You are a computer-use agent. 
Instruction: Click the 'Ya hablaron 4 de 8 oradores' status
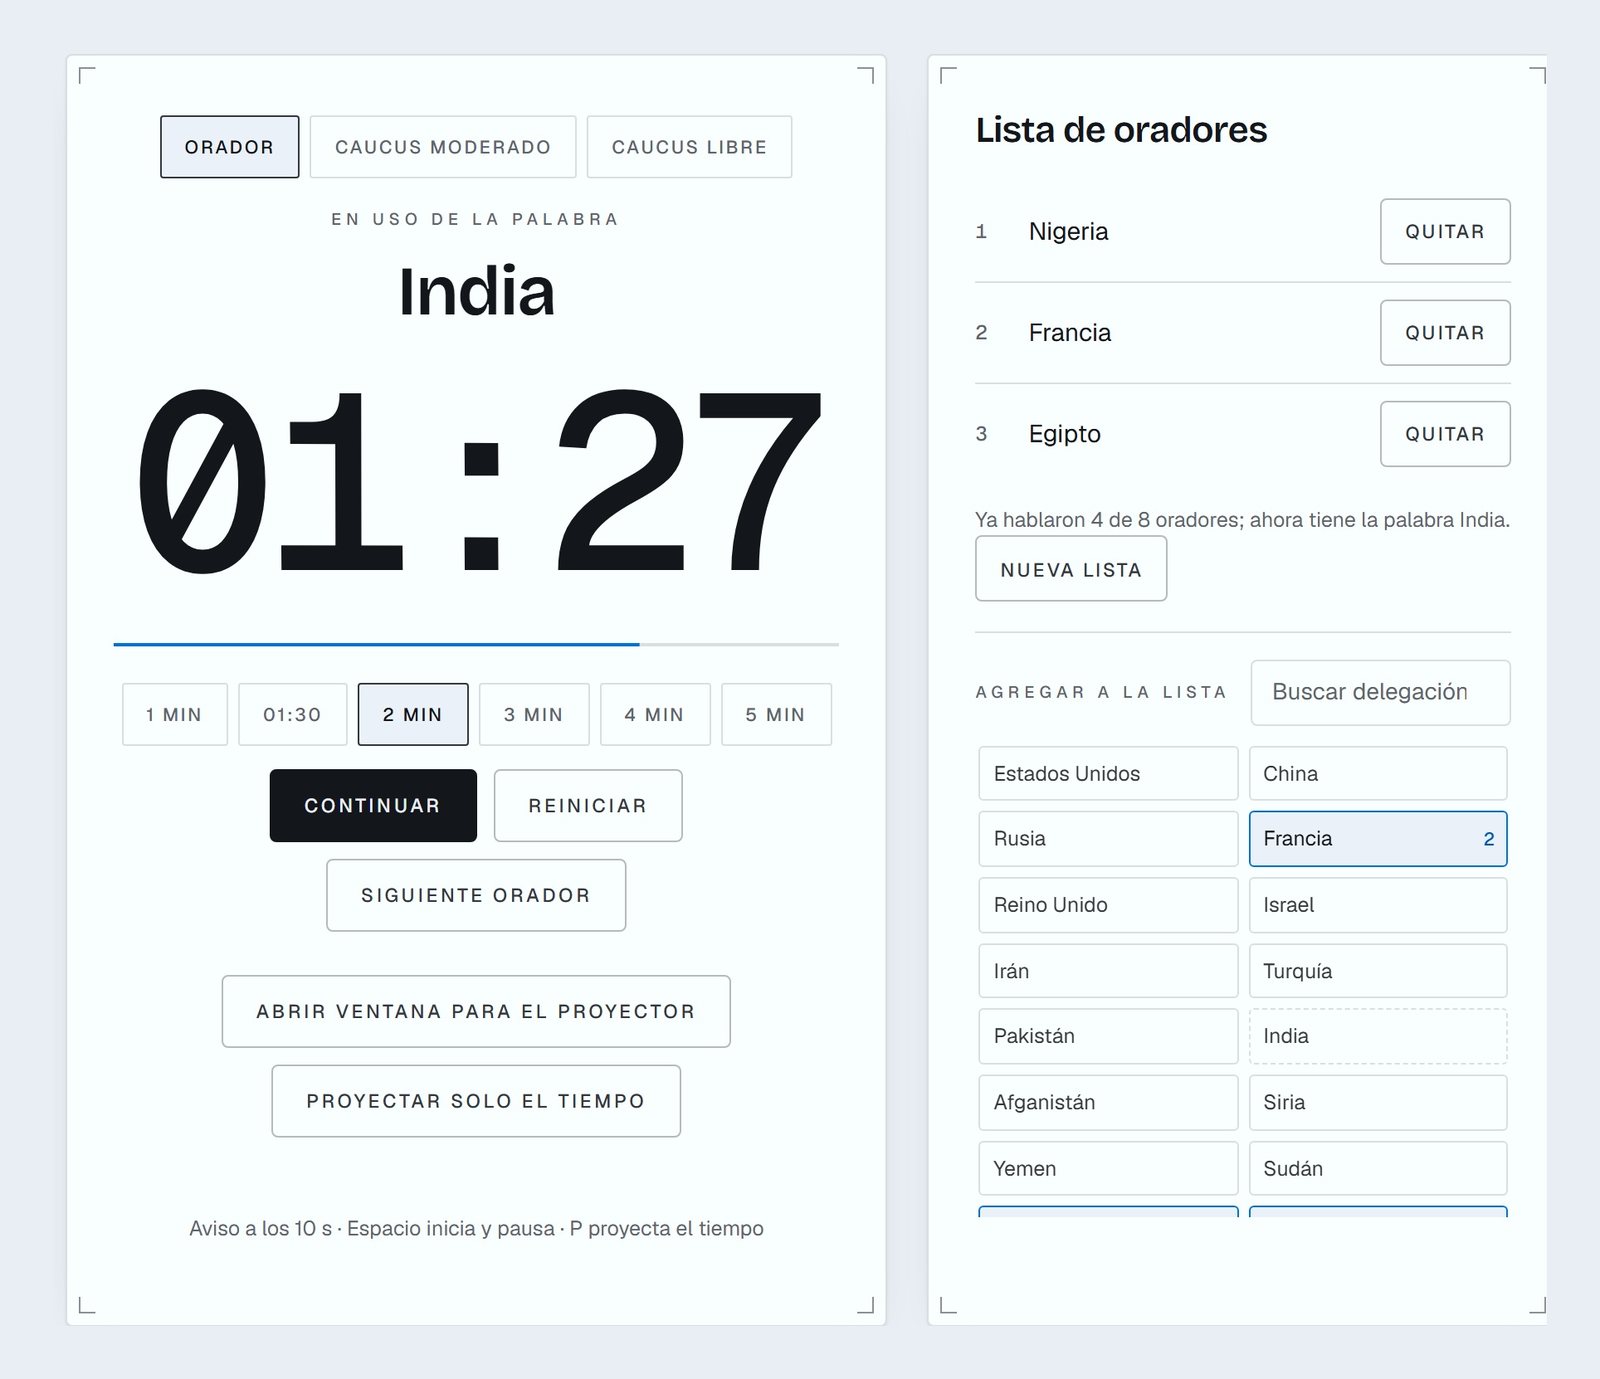pyautogui.click(x=1242, y=520)
